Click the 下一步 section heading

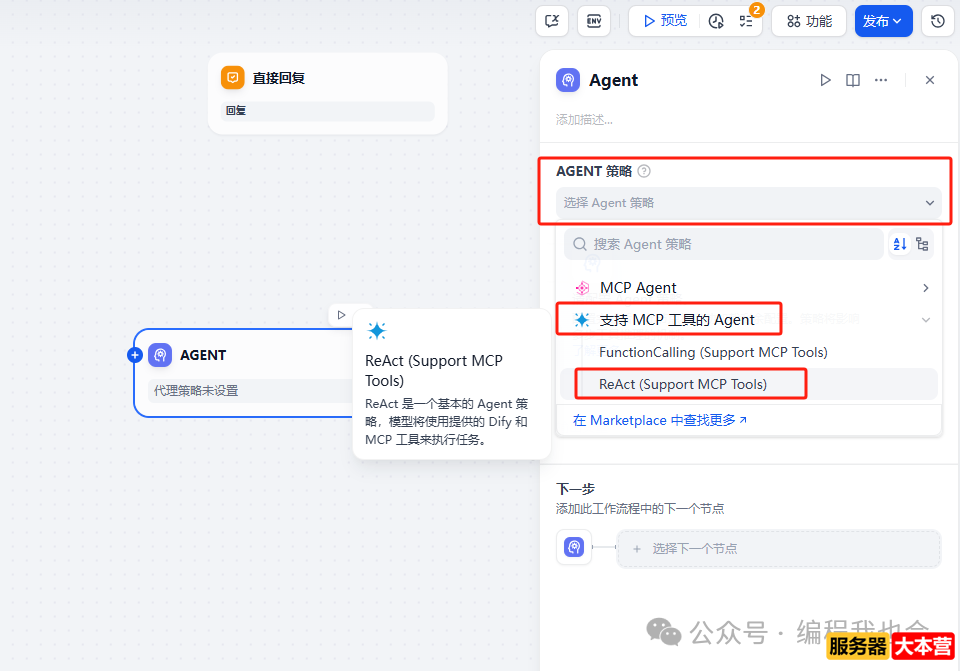click(x=575, y=489)
